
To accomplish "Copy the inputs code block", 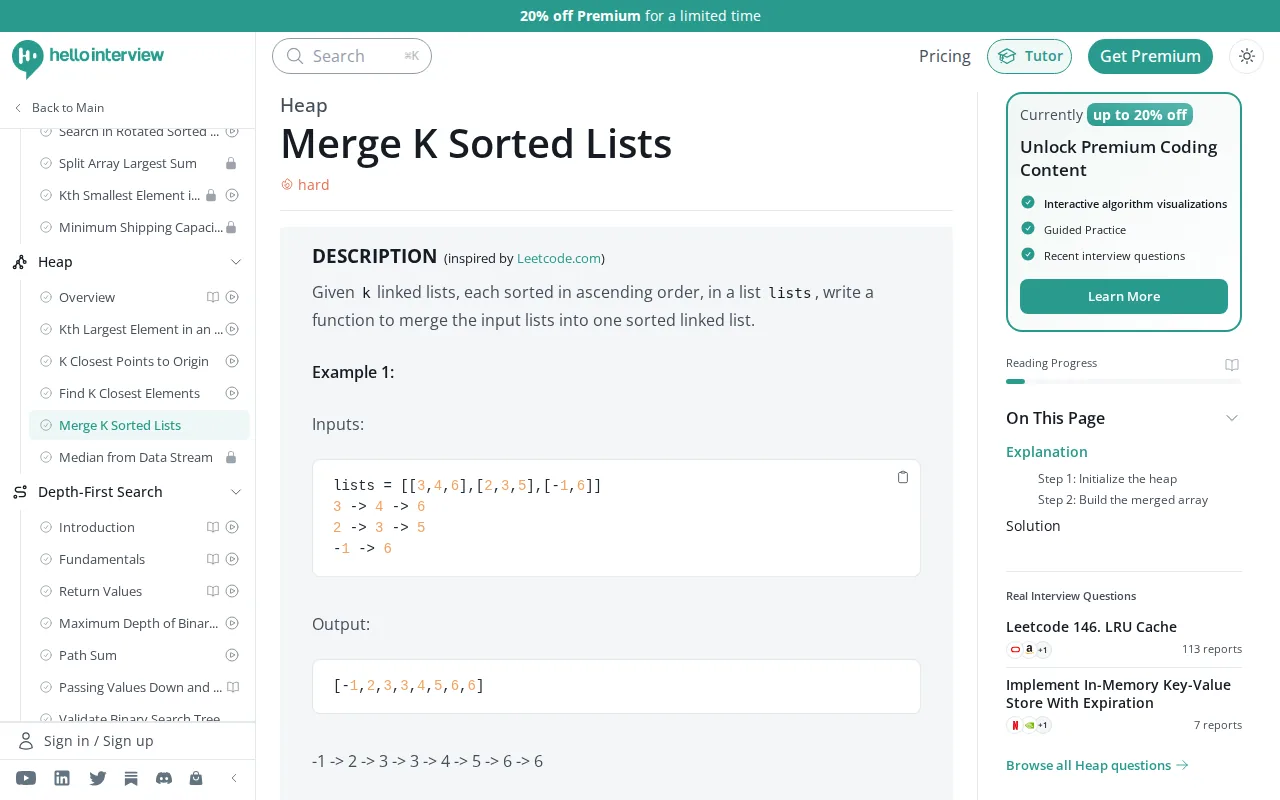I will click(x=903, y=477).
